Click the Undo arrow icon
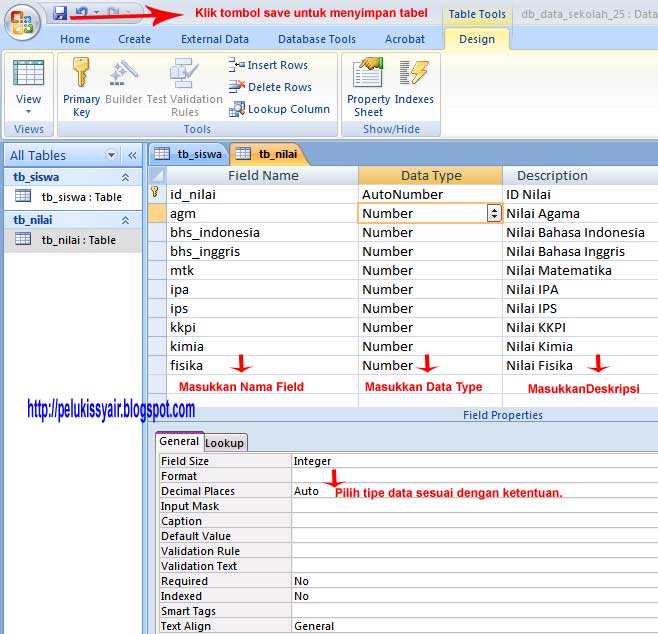The image size is (658, 634). click(82, 13)
